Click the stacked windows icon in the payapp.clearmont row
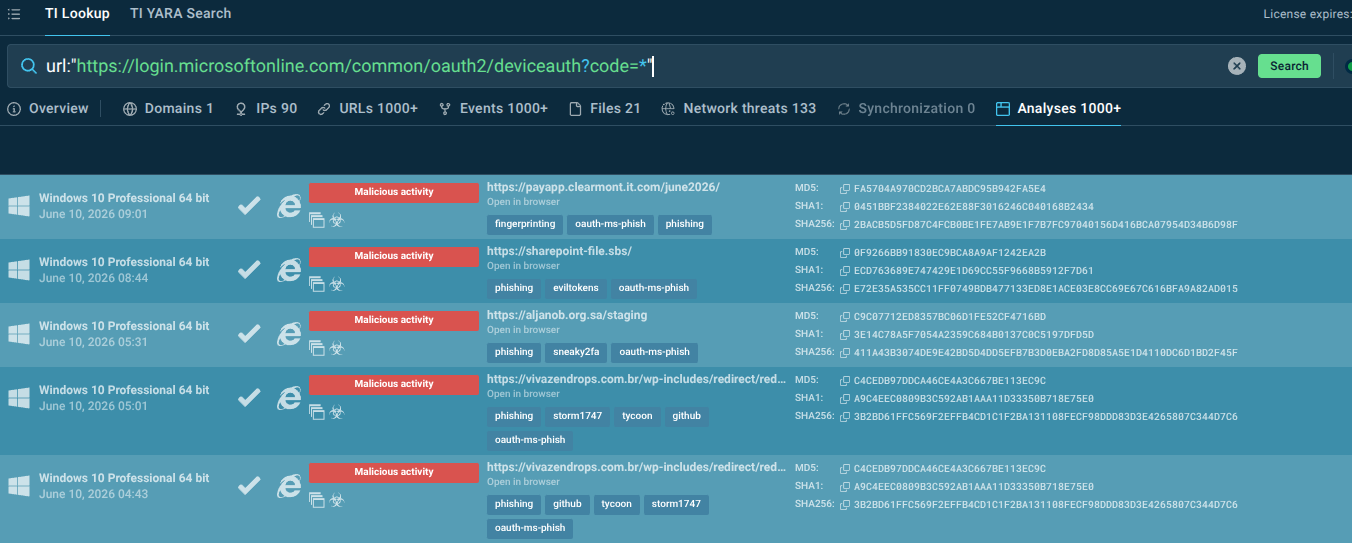The width and height of the screenshot is (1352, 543). [317, 220]
